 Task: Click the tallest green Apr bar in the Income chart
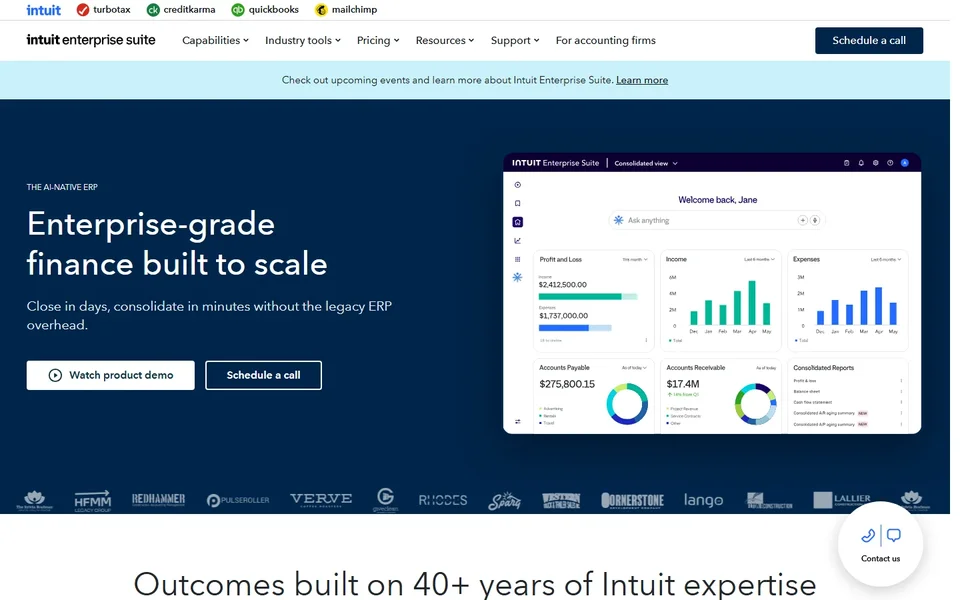(752, 302)
